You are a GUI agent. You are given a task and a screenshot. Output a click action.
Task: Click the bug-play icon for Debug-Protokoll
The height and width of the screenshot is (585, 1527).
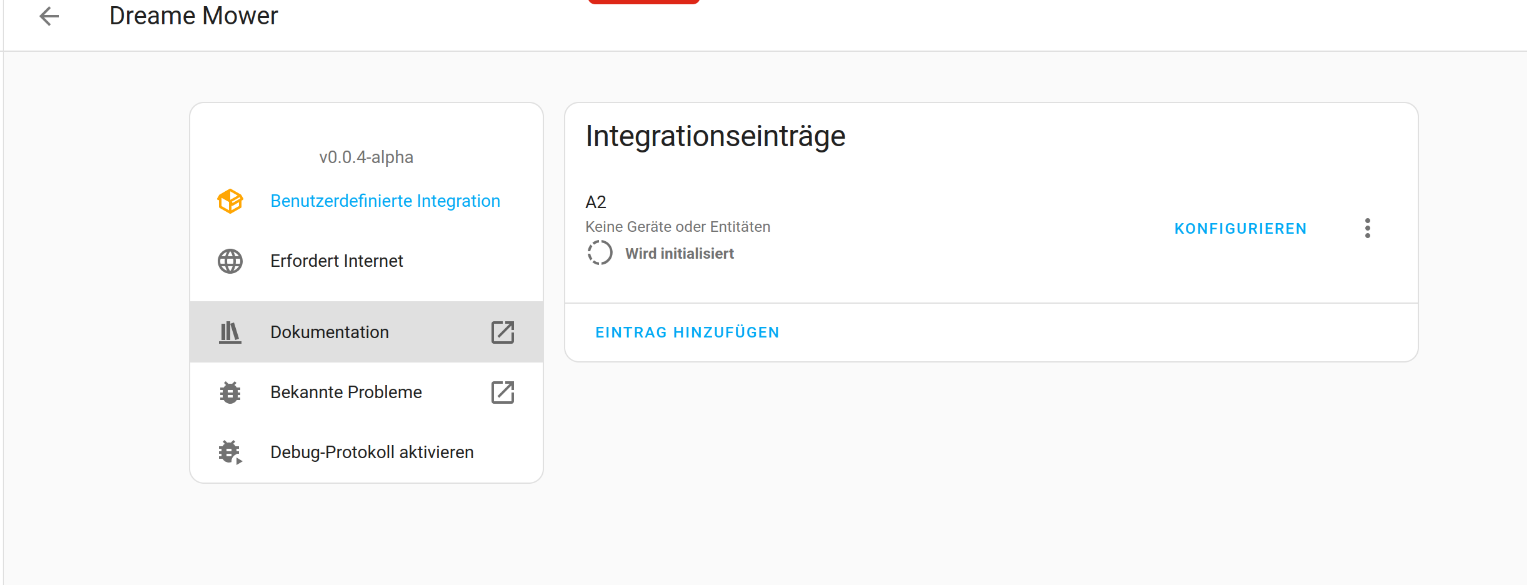click(231, 452)
